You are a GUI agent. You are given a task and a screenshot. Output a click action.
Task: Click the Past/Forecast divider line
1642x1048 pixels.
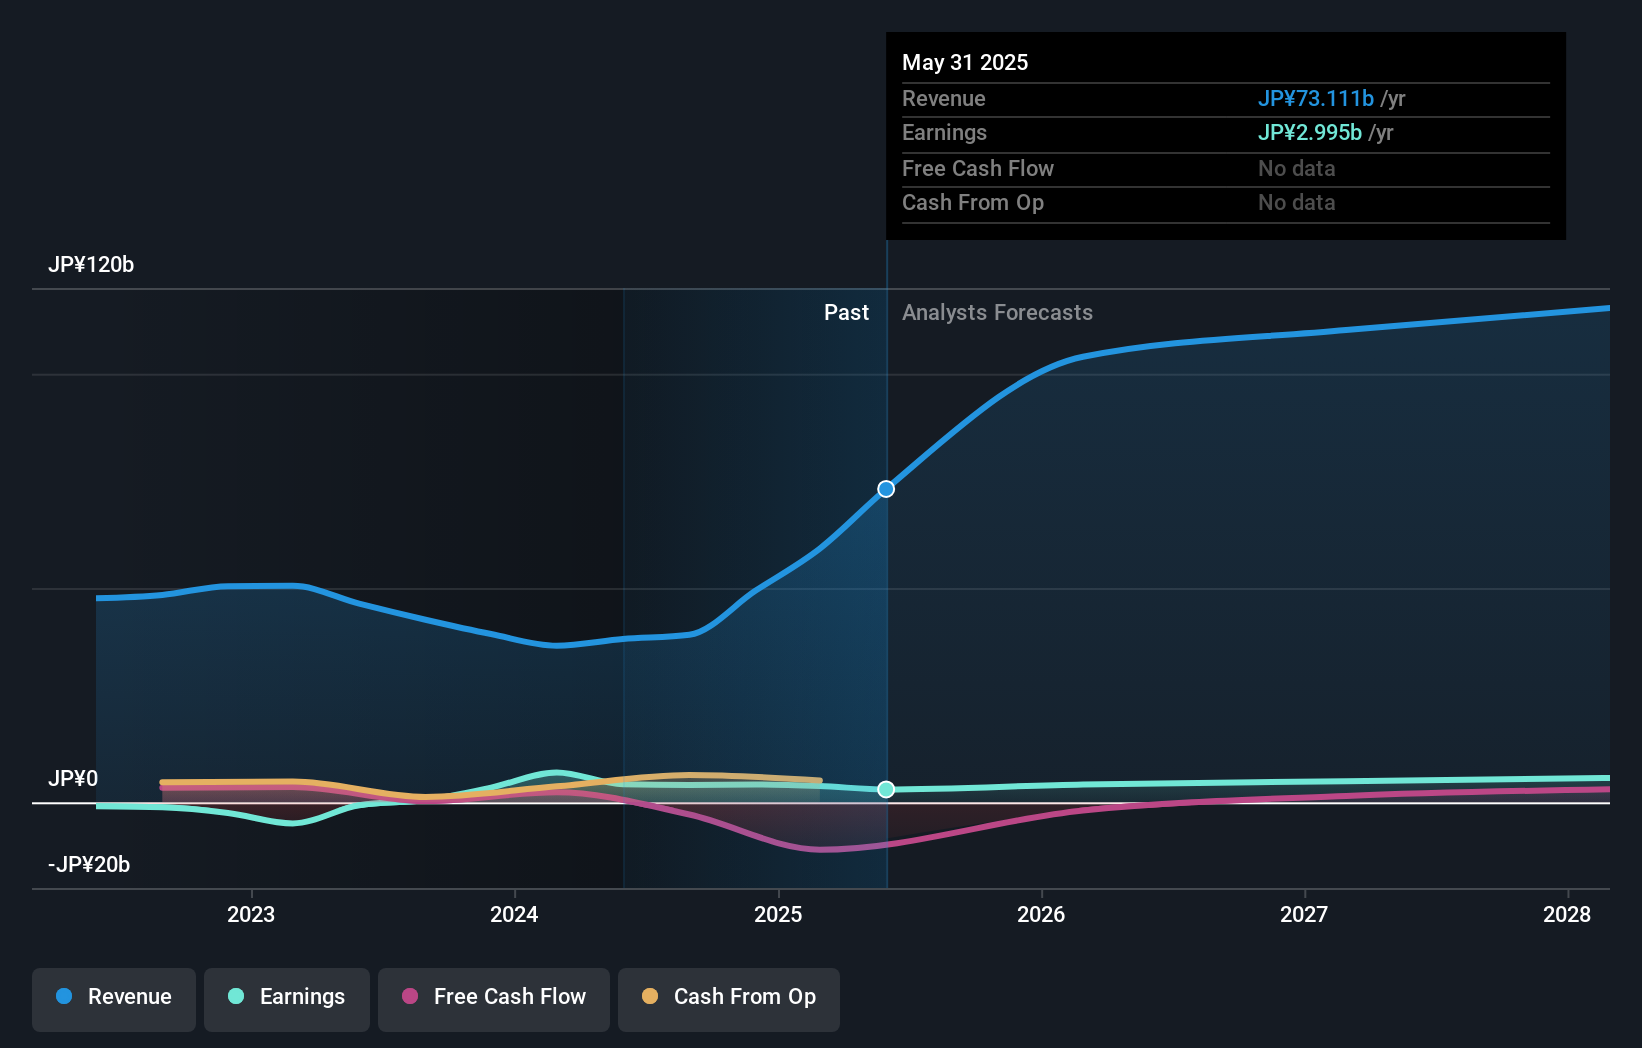[x=885, y=600]
